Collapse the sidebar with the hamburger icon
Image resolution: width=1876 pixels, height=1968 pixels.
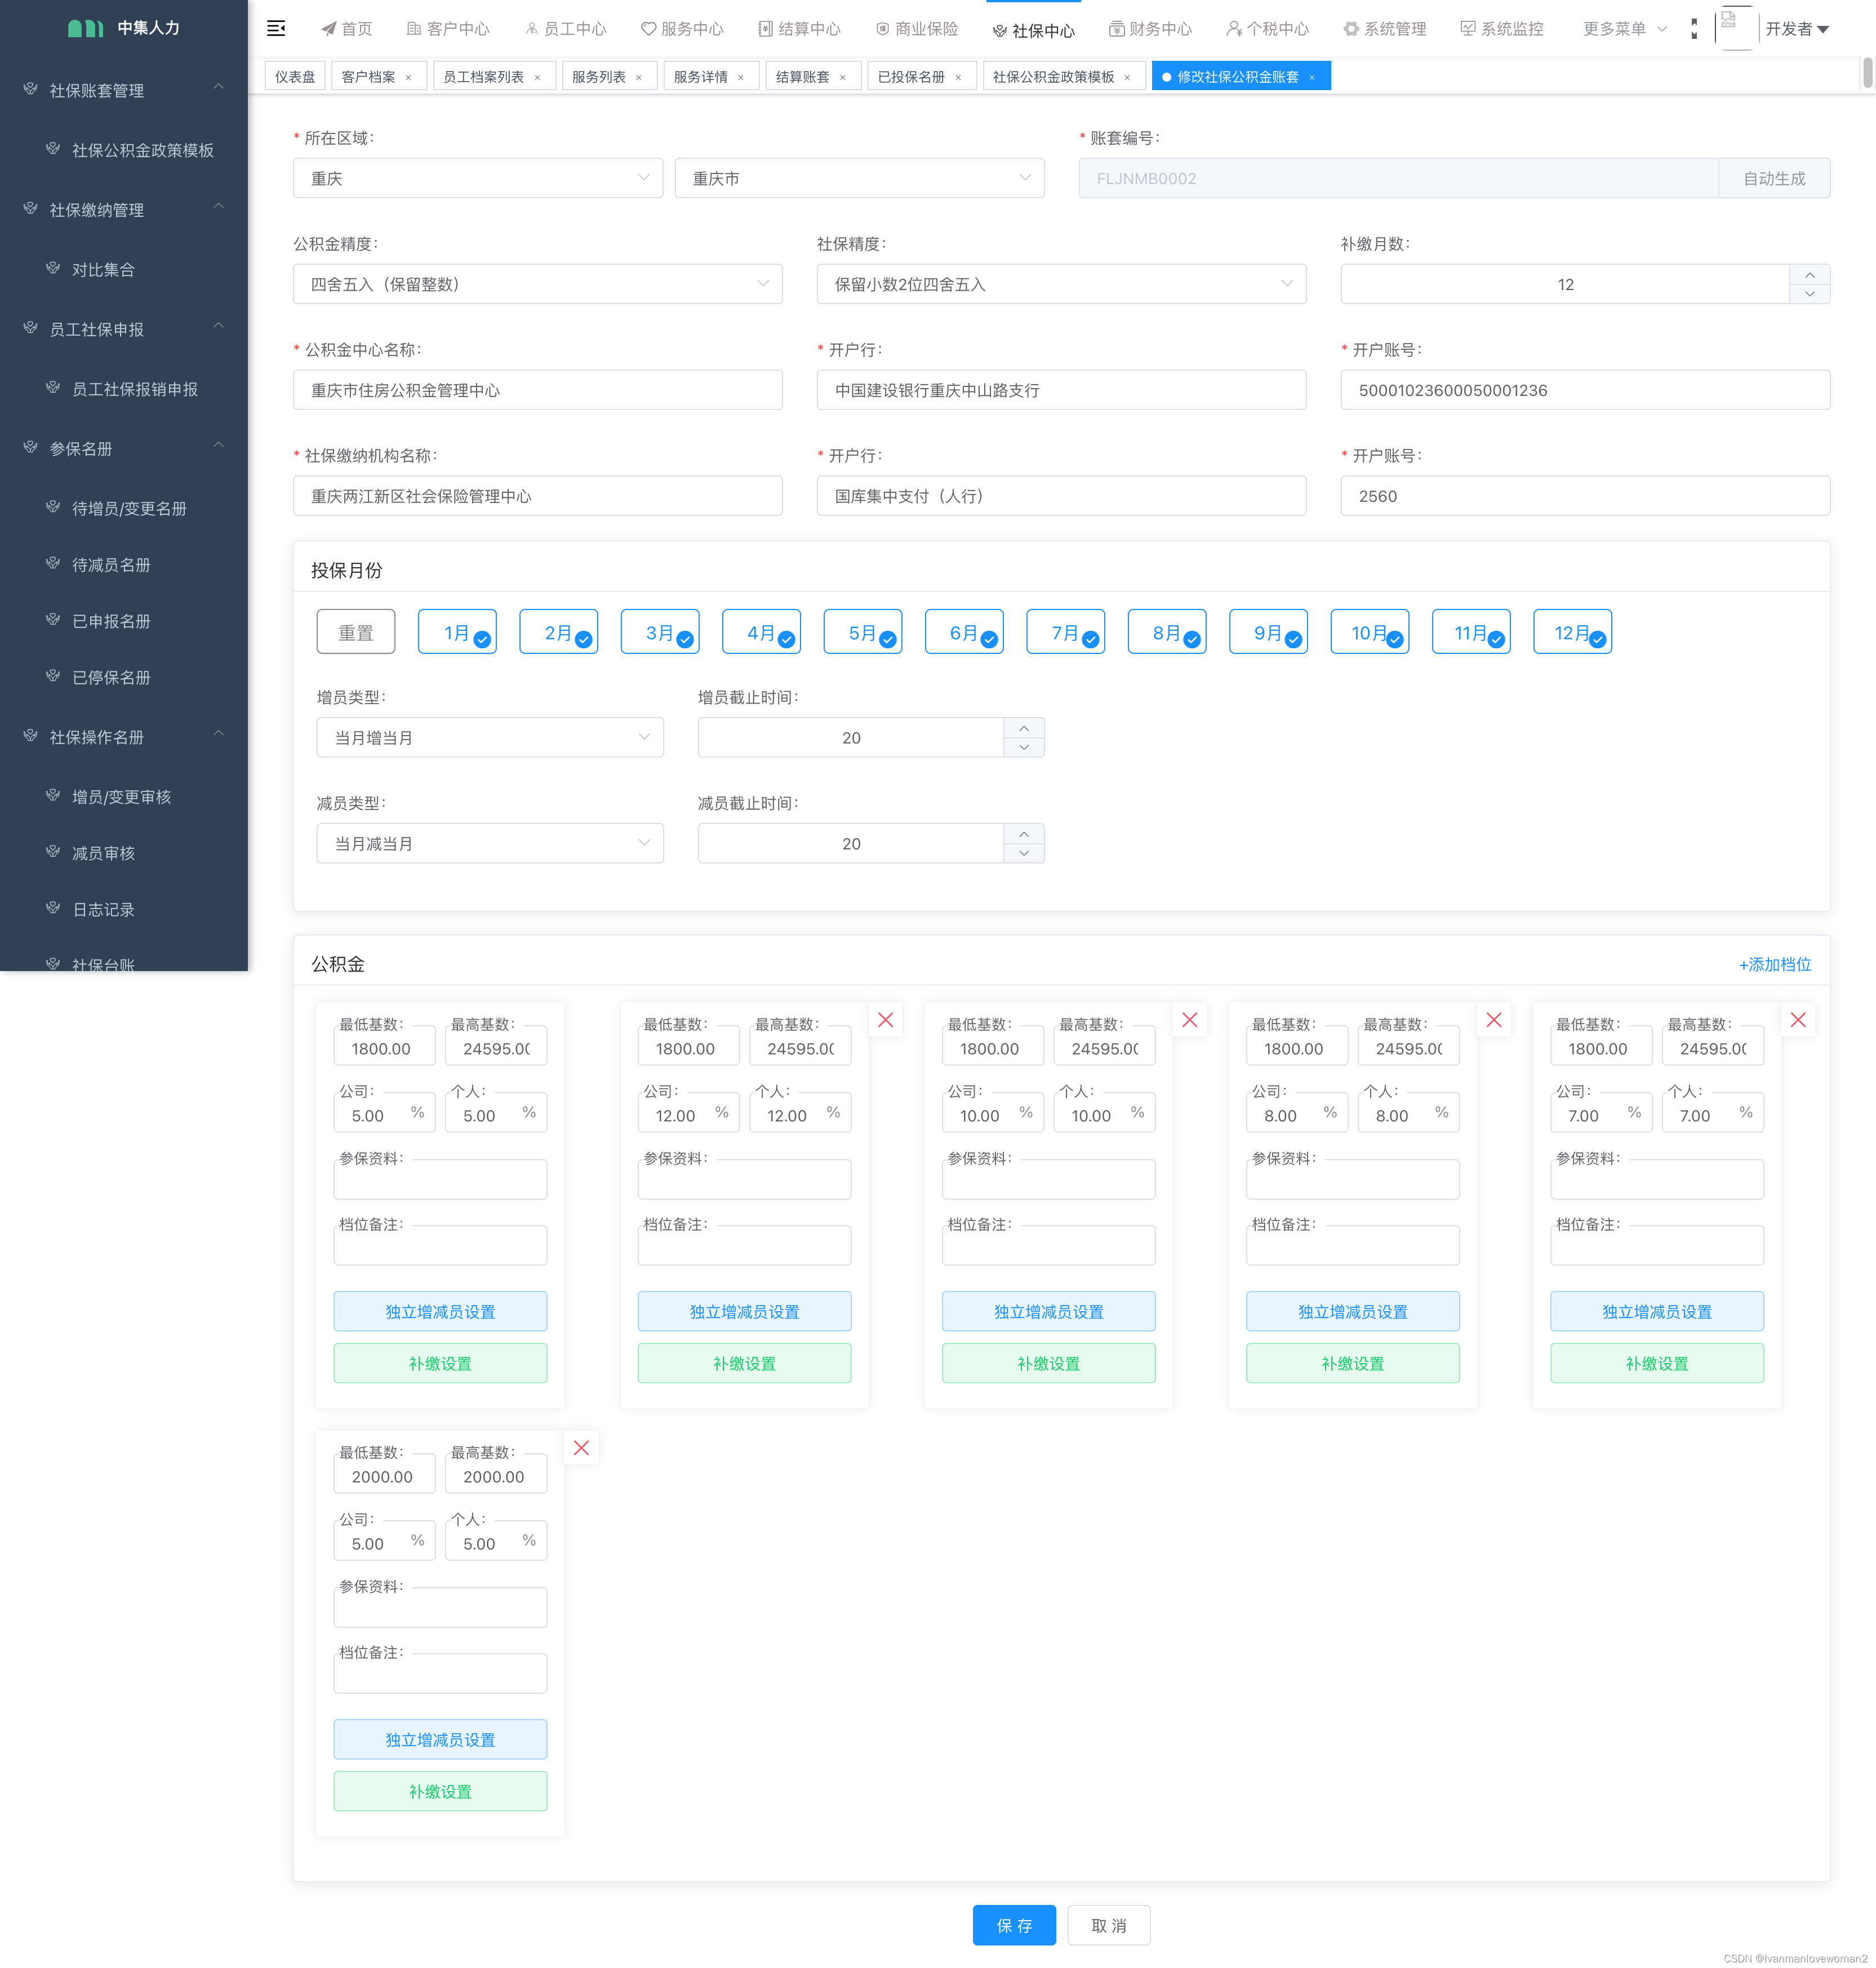click(x=276, y=28)
